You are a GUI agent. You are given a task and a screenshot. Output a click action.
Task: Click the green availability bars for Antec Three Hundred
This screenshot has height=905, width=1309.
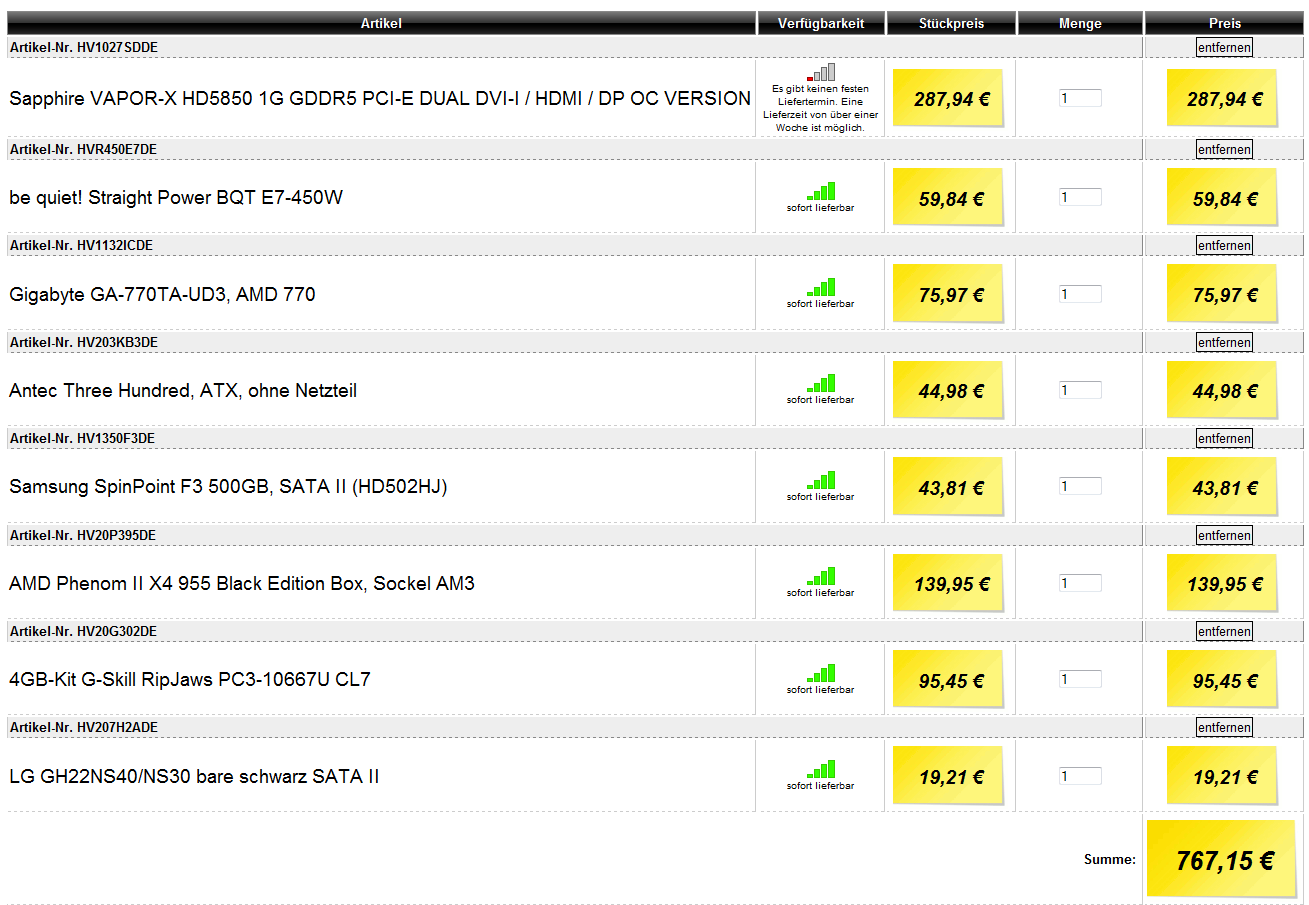[821, 383]
